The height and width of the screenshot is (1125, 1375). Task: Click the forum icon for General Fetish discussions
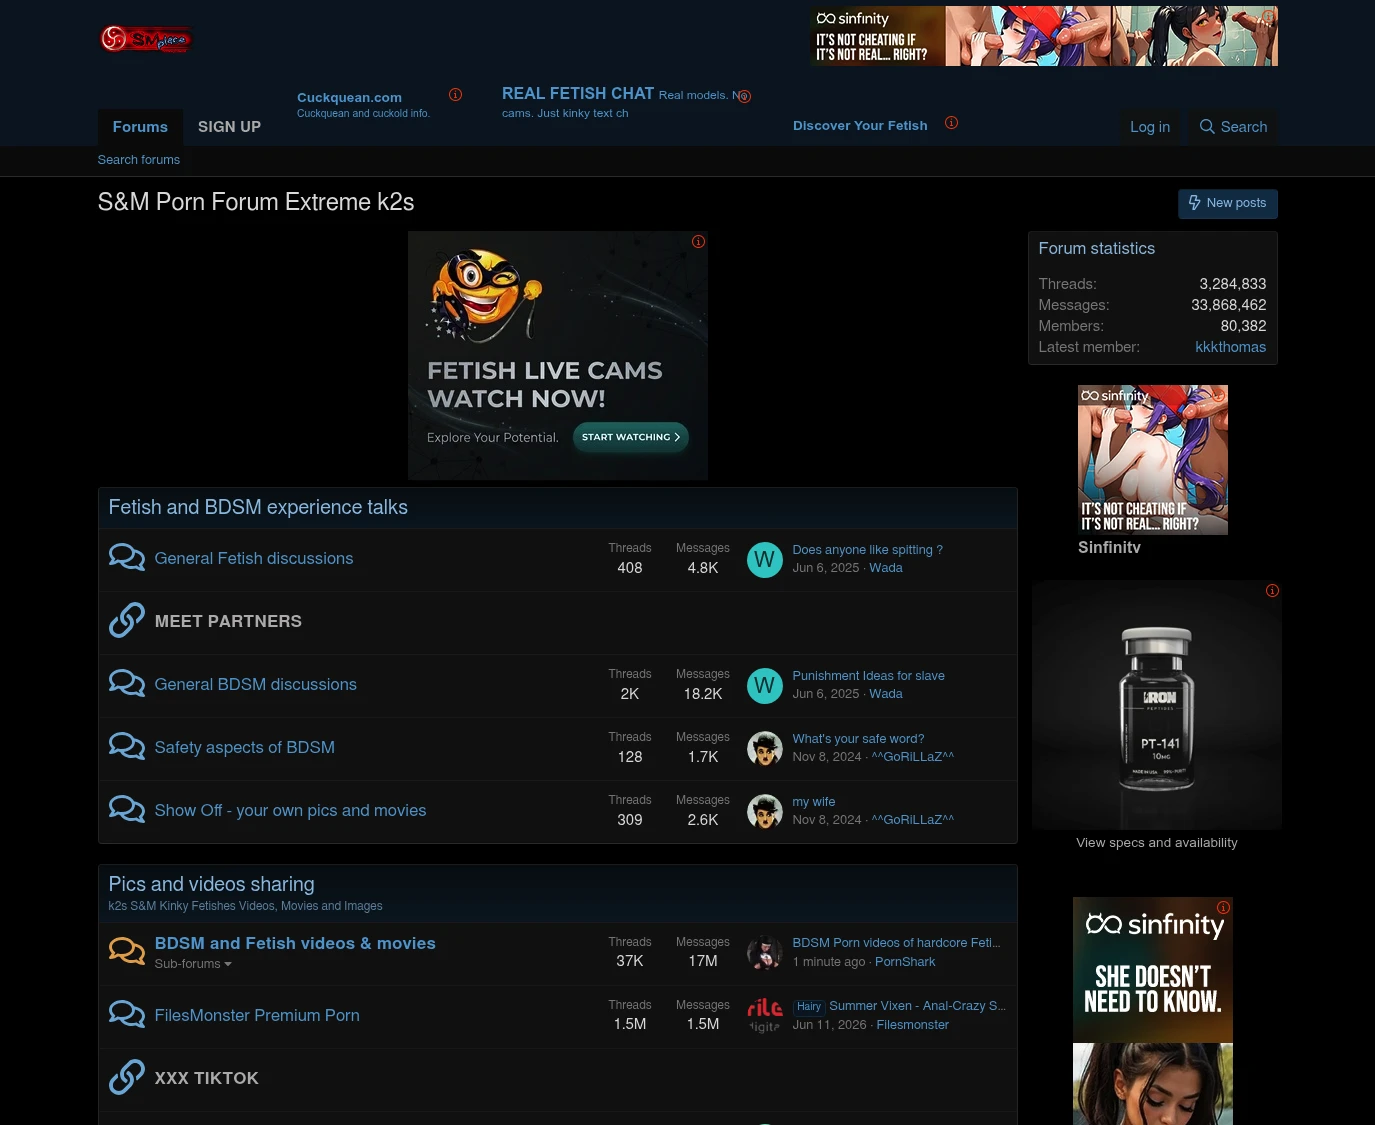[127, 558]
